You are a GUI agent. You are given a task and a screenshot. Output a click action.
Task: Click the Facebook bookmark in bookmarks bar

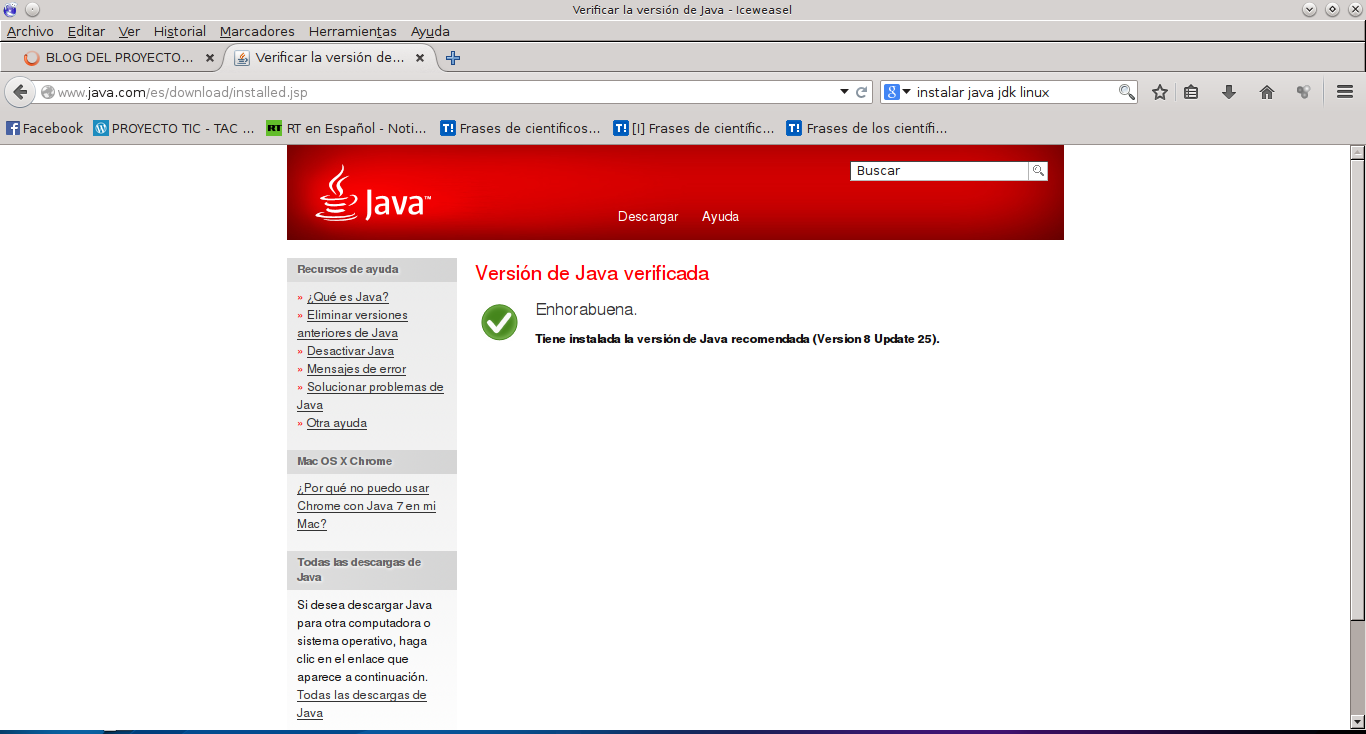pos(45,128)
